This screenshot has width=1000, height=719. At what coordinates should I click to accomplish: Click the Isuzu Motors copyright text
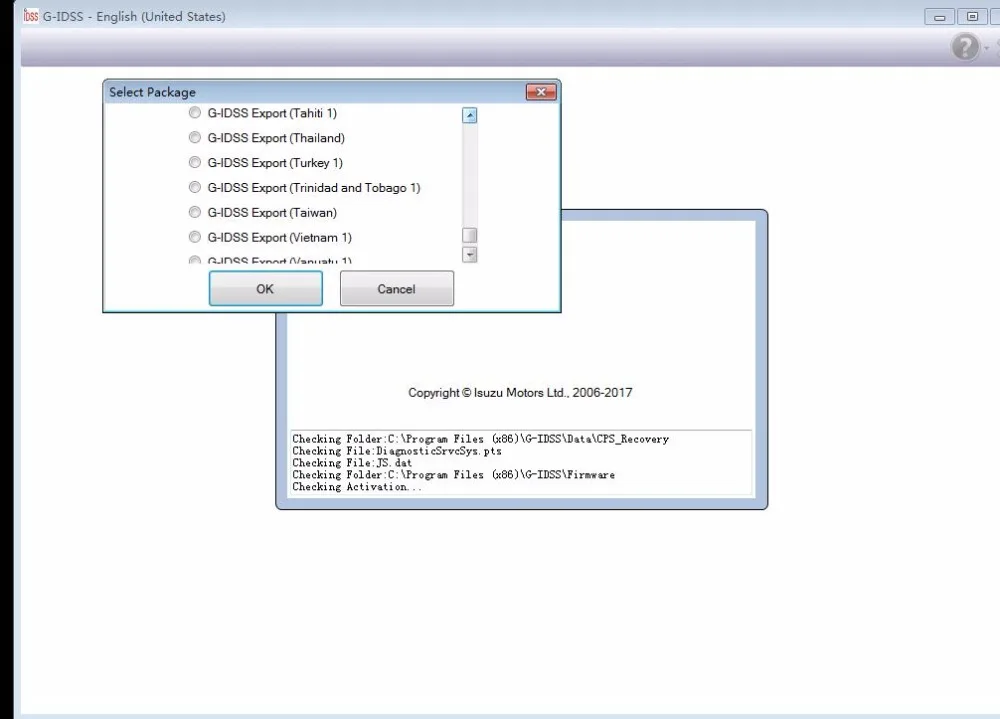click(x=520, y=393)
